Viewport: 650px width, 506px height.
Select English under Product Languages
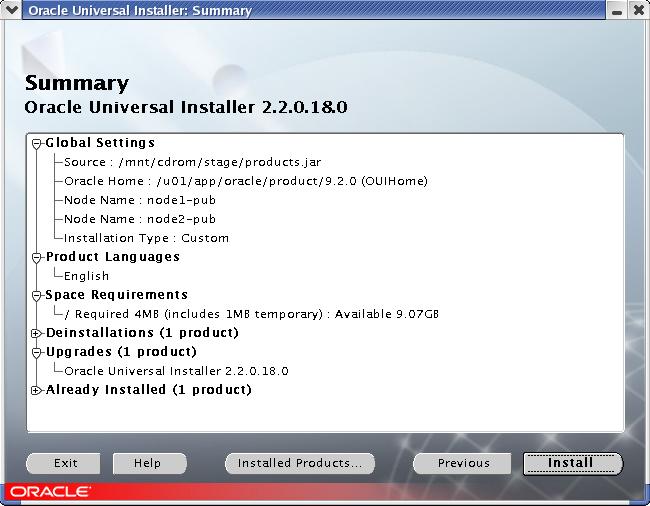tap(86, 276)
